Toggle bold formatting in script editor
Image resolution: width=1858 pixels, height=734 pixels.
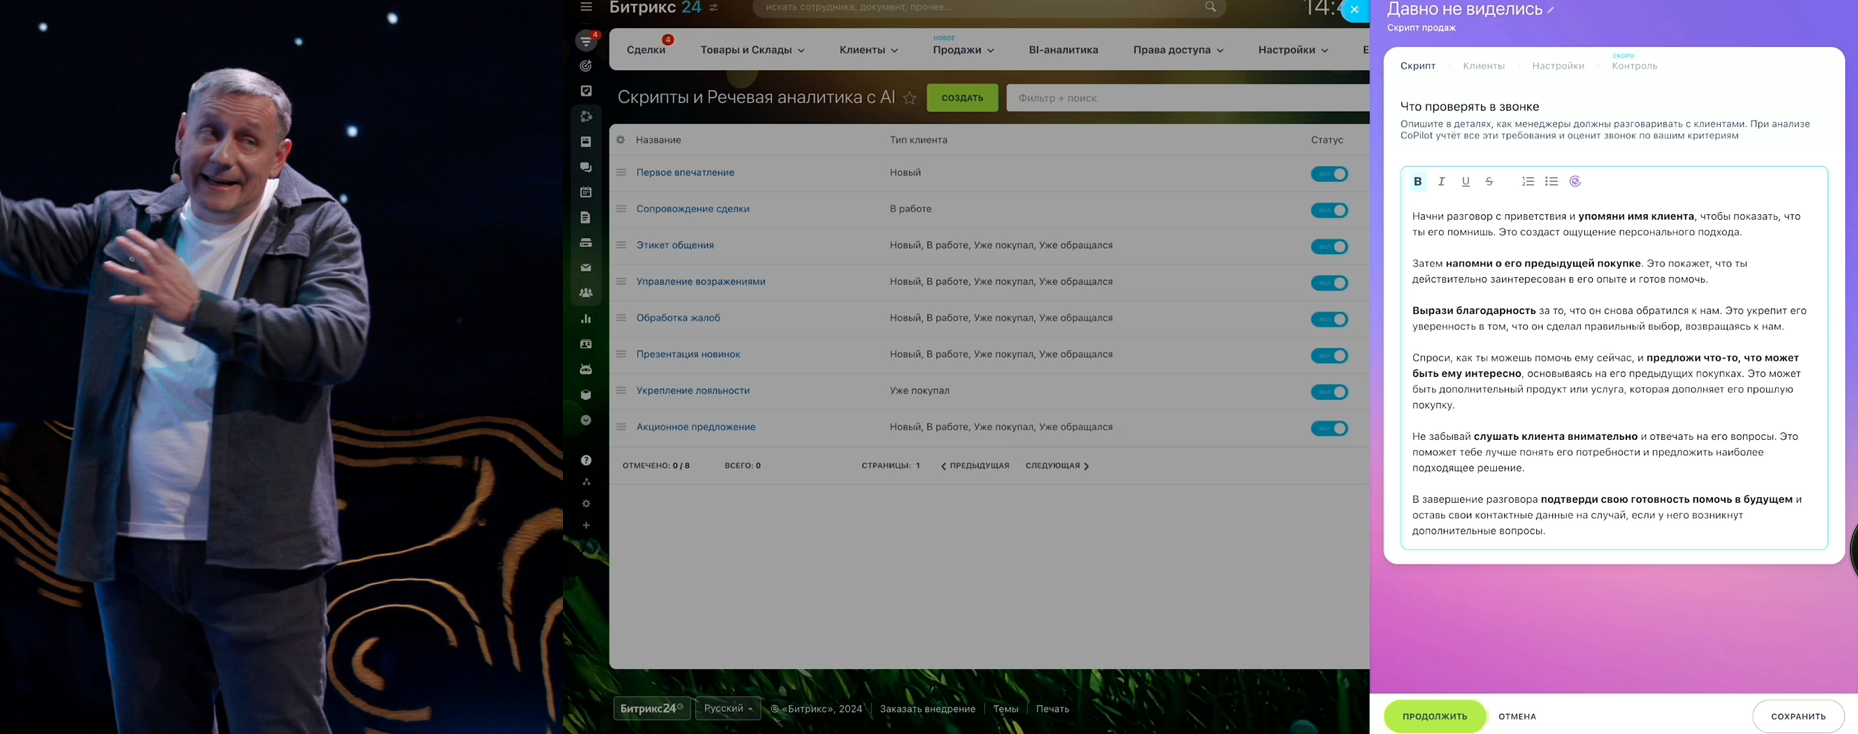[1417, 182]
